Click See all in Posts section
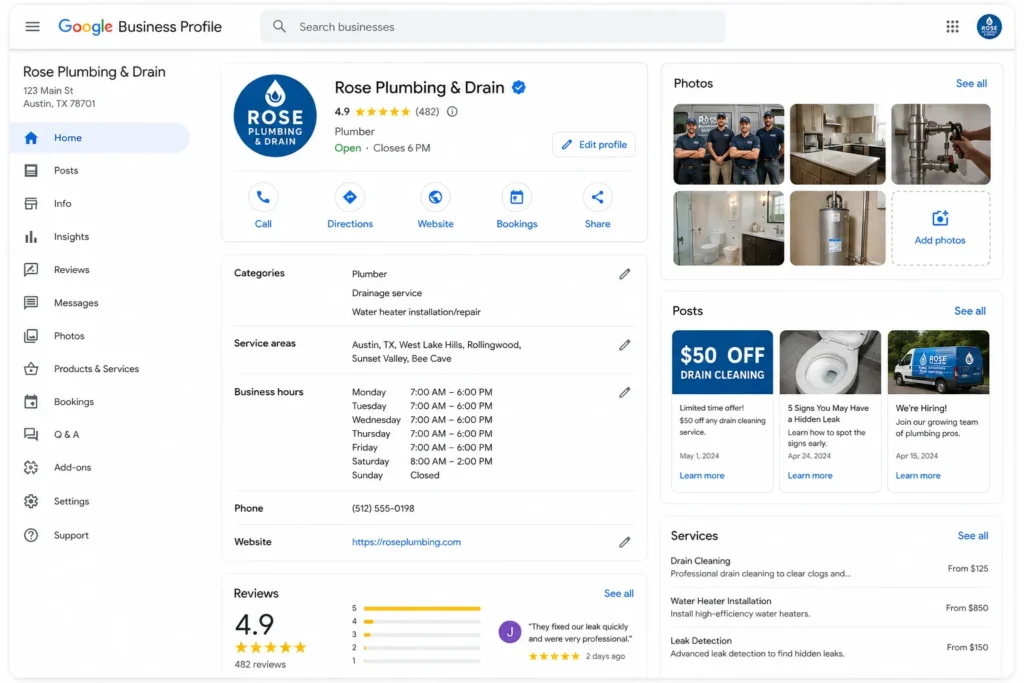Screen dimensions: 1024x683 pos(970,311)
